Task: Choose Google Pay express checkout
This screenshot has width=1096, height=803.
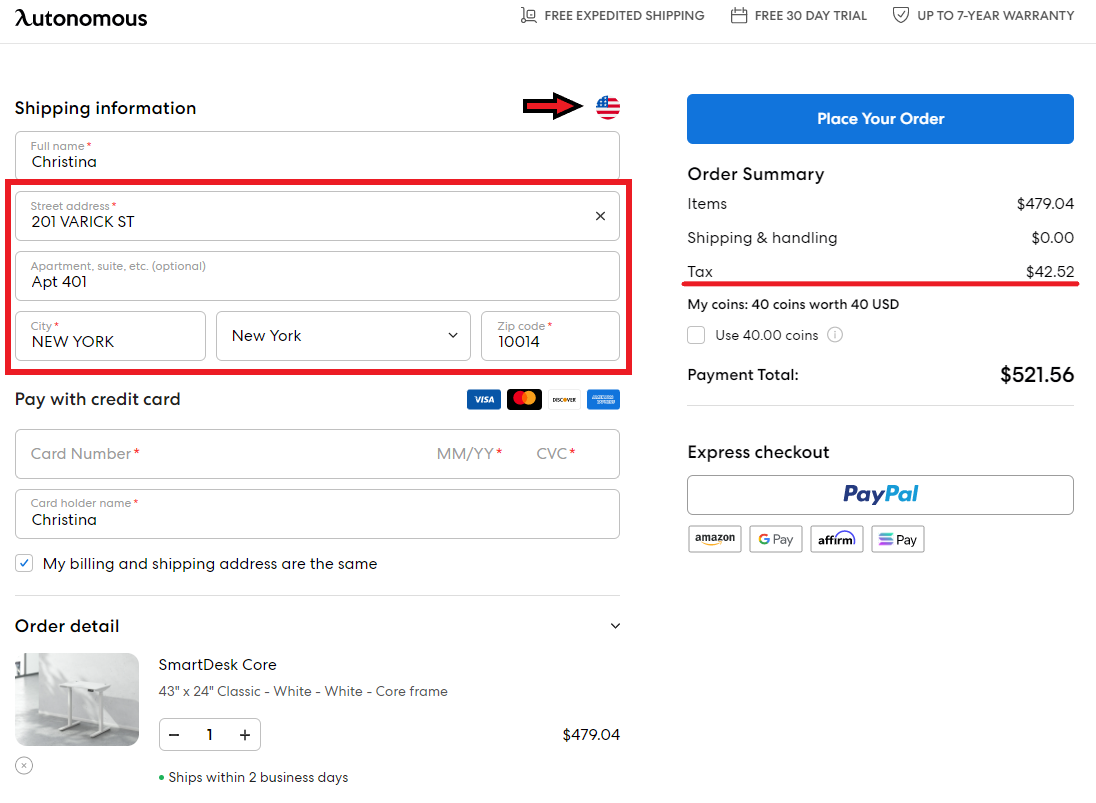Action: point(776,539)
